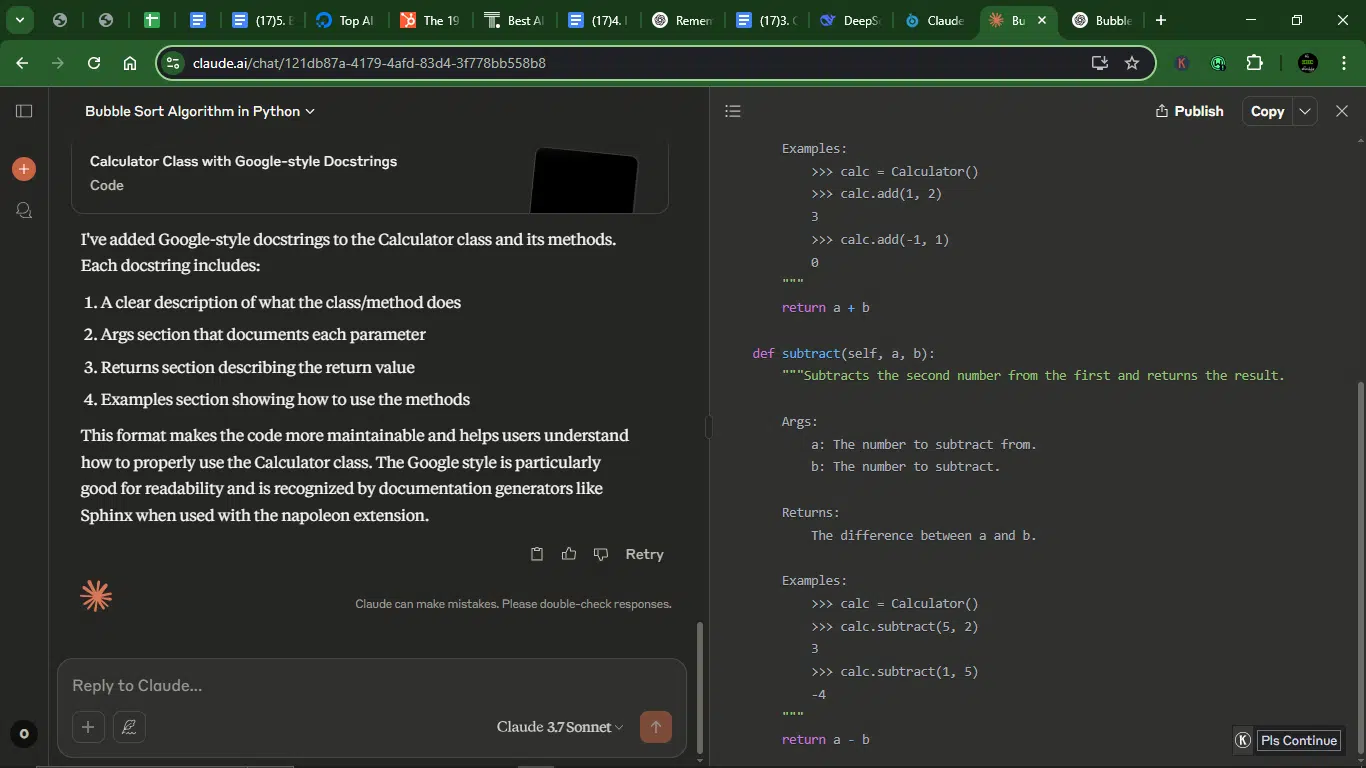Open the Chrome three-dot menu
Image resolution: width=1366 pixels, height=768 pixels.
[1342, 63]
